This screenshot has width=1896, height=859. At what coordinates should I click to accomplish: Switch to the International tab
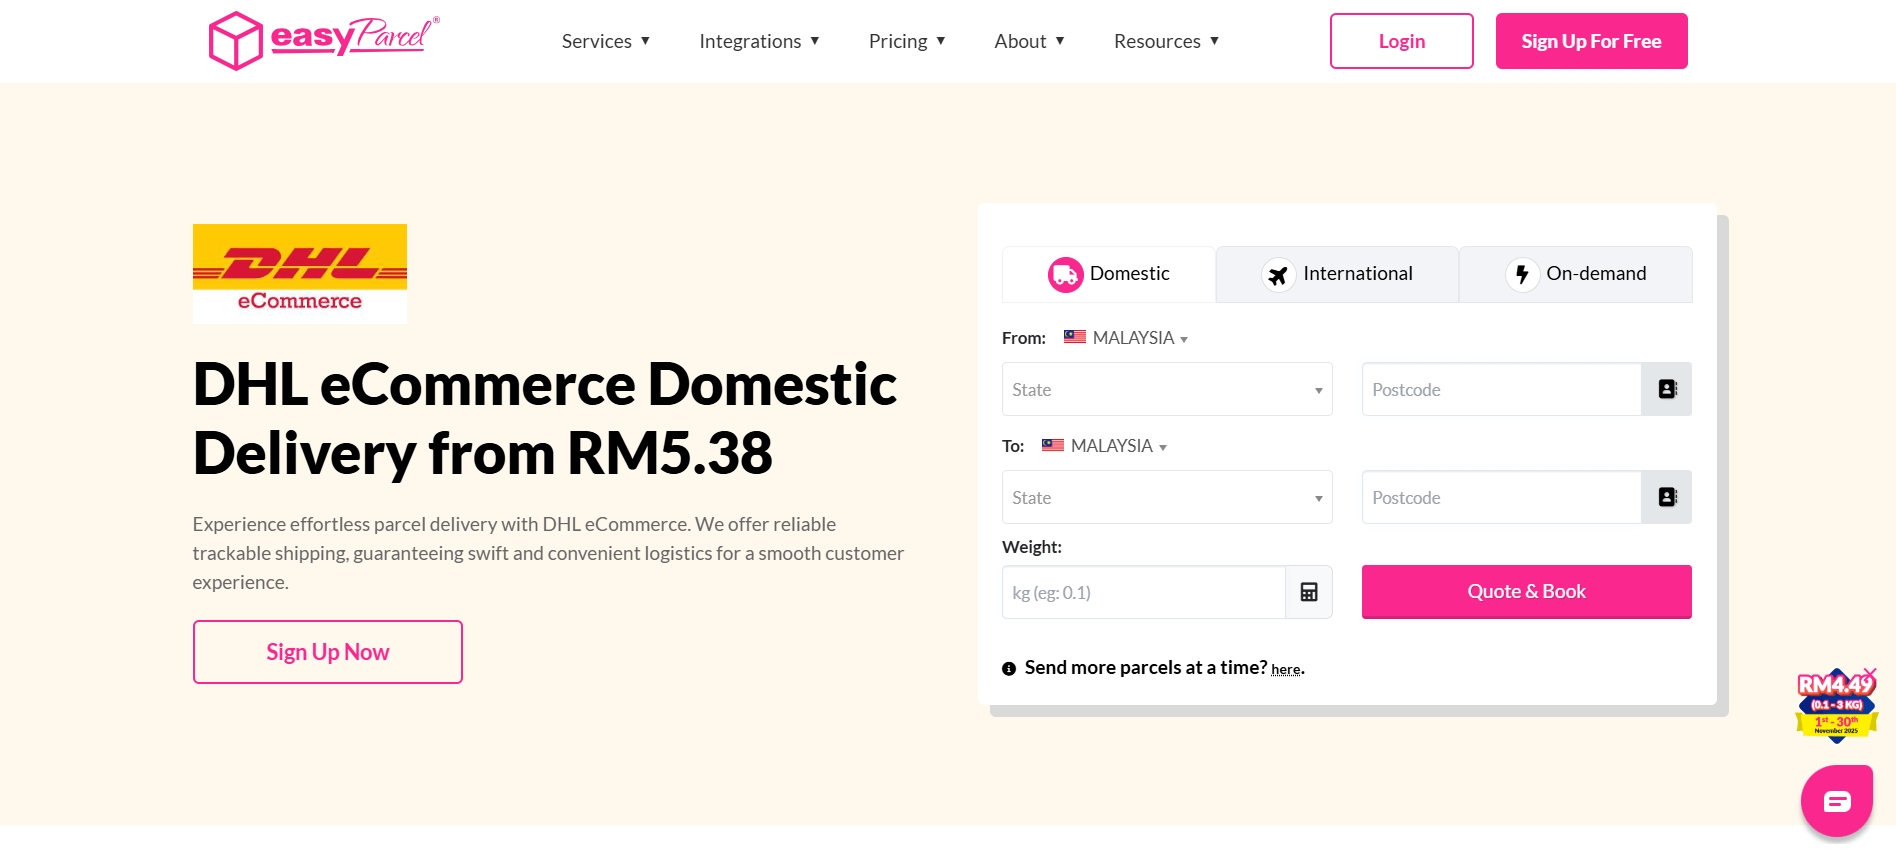click(1337, 274)
